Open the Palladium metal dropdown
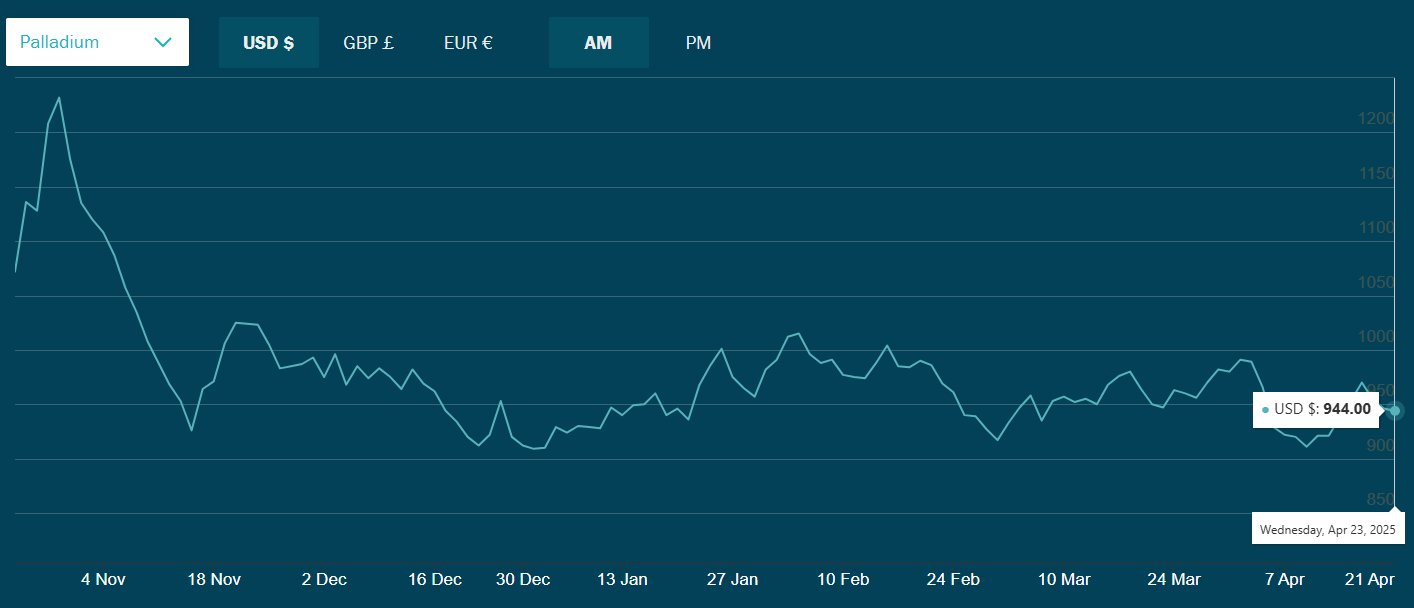 click(97, 42)
